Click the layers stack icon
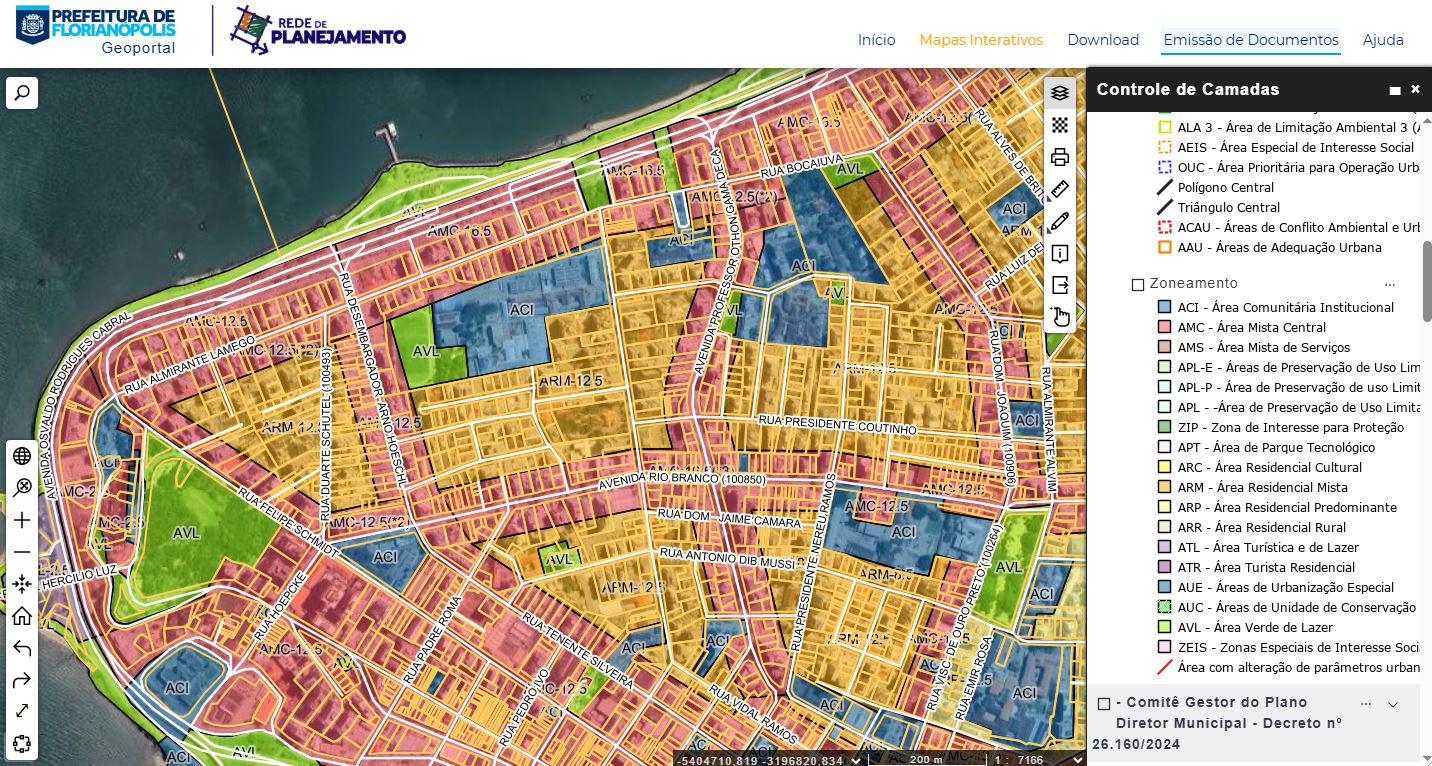The image size is (1432, 766). (1060, 93)
